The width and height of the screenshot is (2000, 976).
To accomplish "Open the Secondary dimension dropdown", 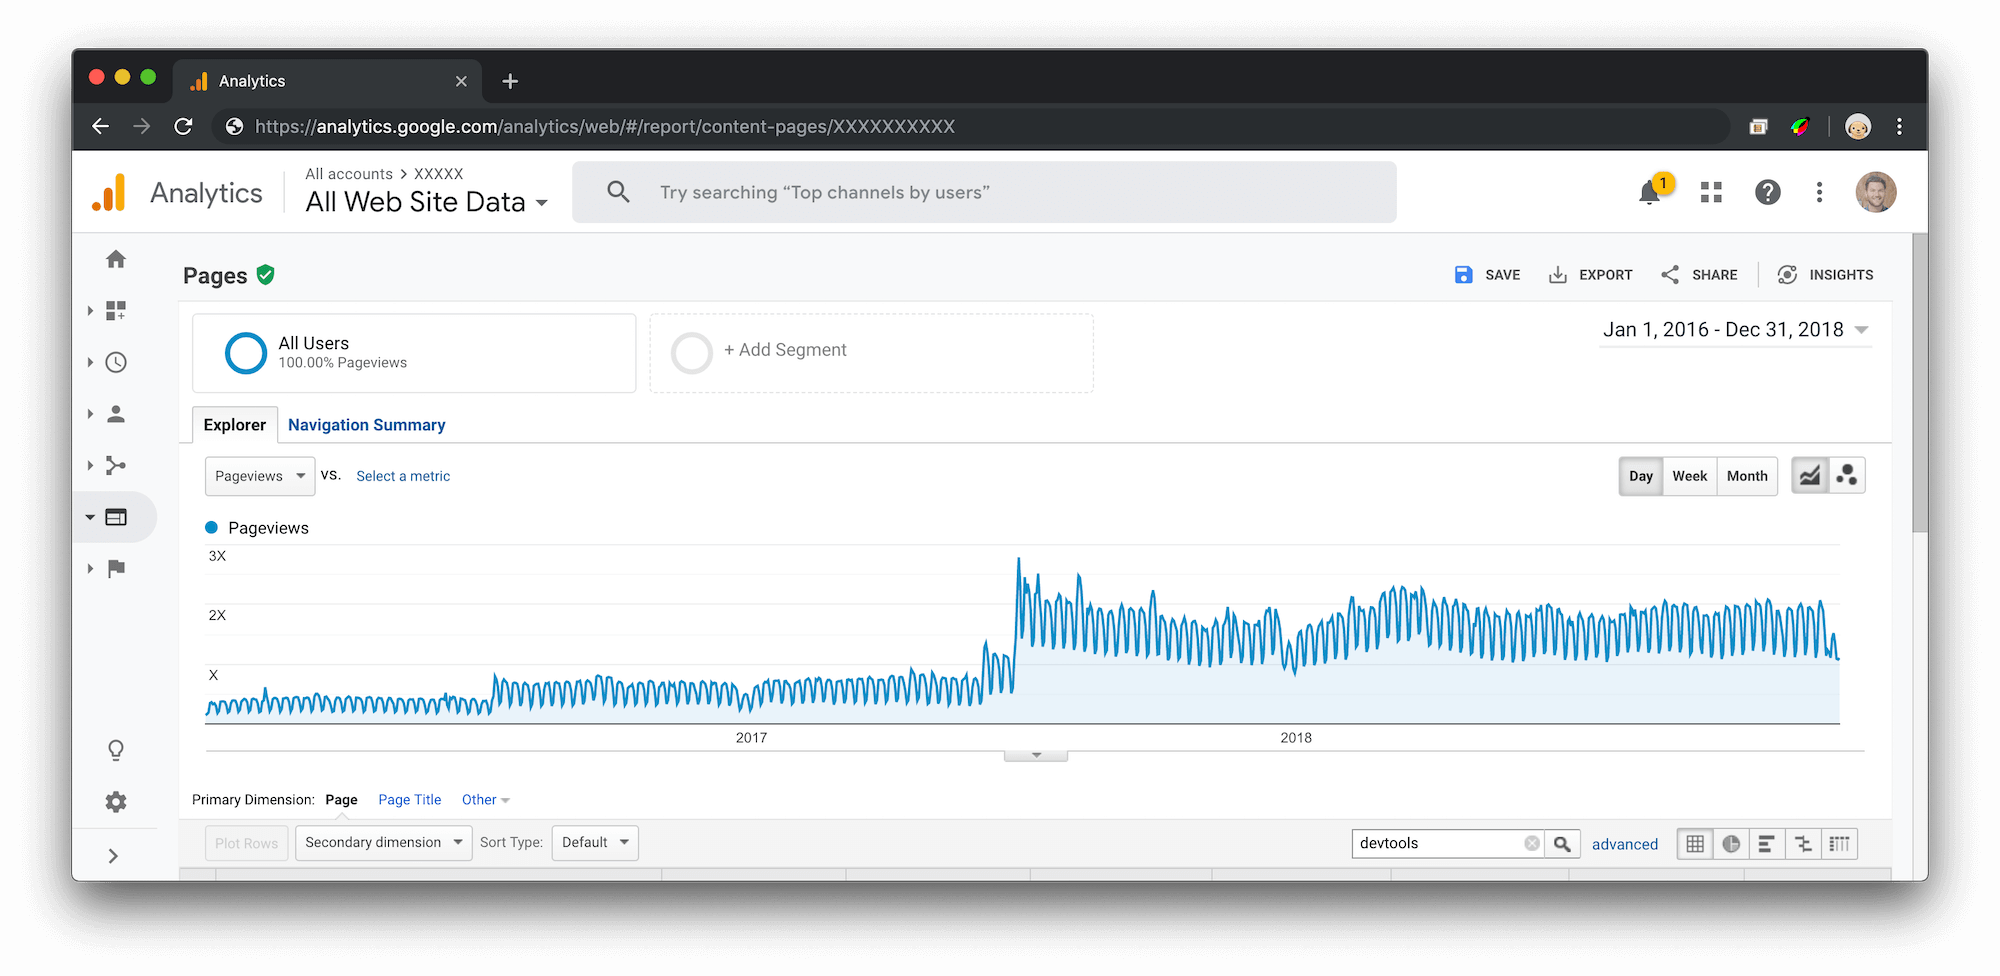I will [x=383, y=842].
